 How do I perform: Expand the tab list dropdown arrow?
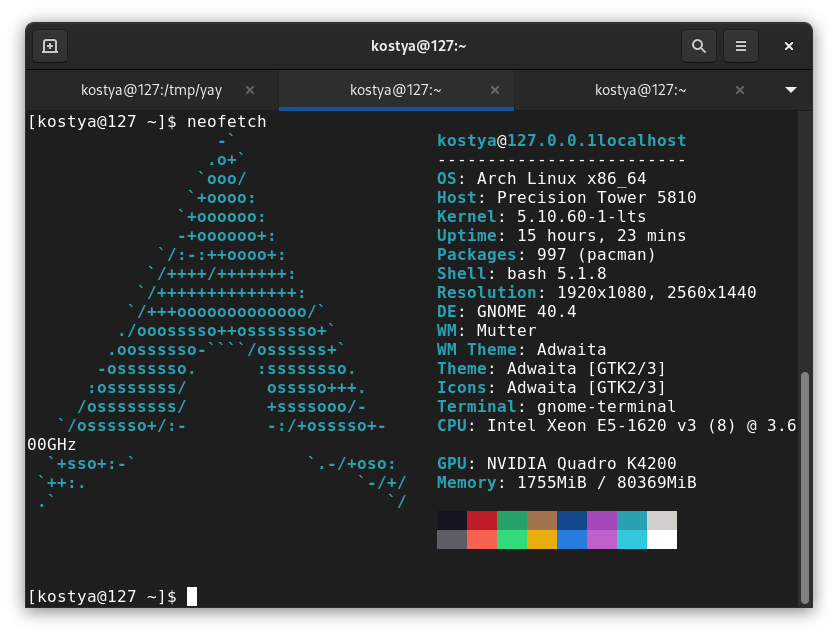[x=791, y=90]
